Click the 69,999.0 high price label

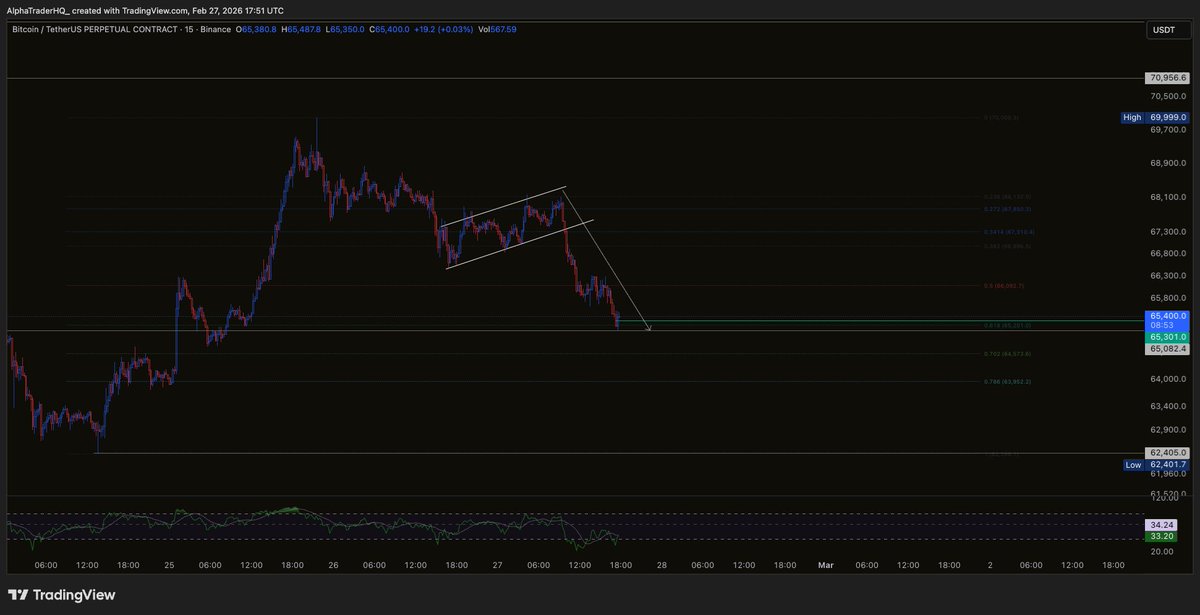click(1167, 117)
